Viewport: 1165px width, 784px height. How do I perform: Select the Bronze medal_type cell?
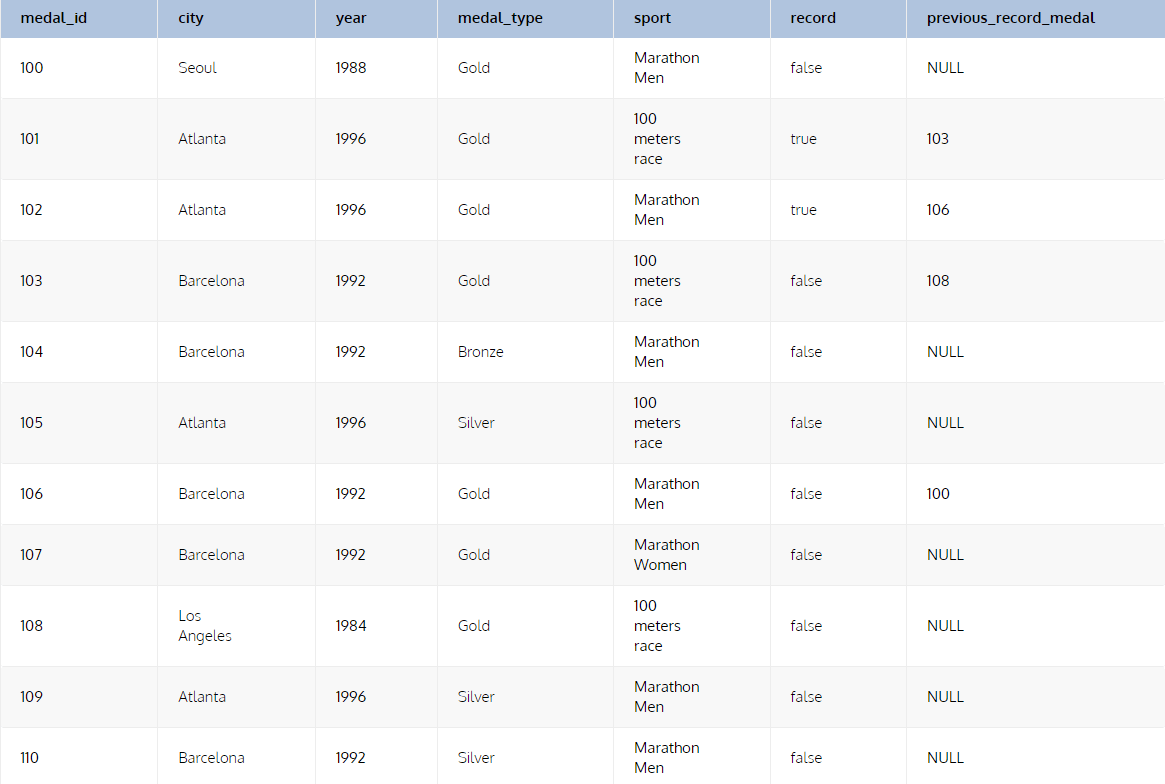point(481,352)
